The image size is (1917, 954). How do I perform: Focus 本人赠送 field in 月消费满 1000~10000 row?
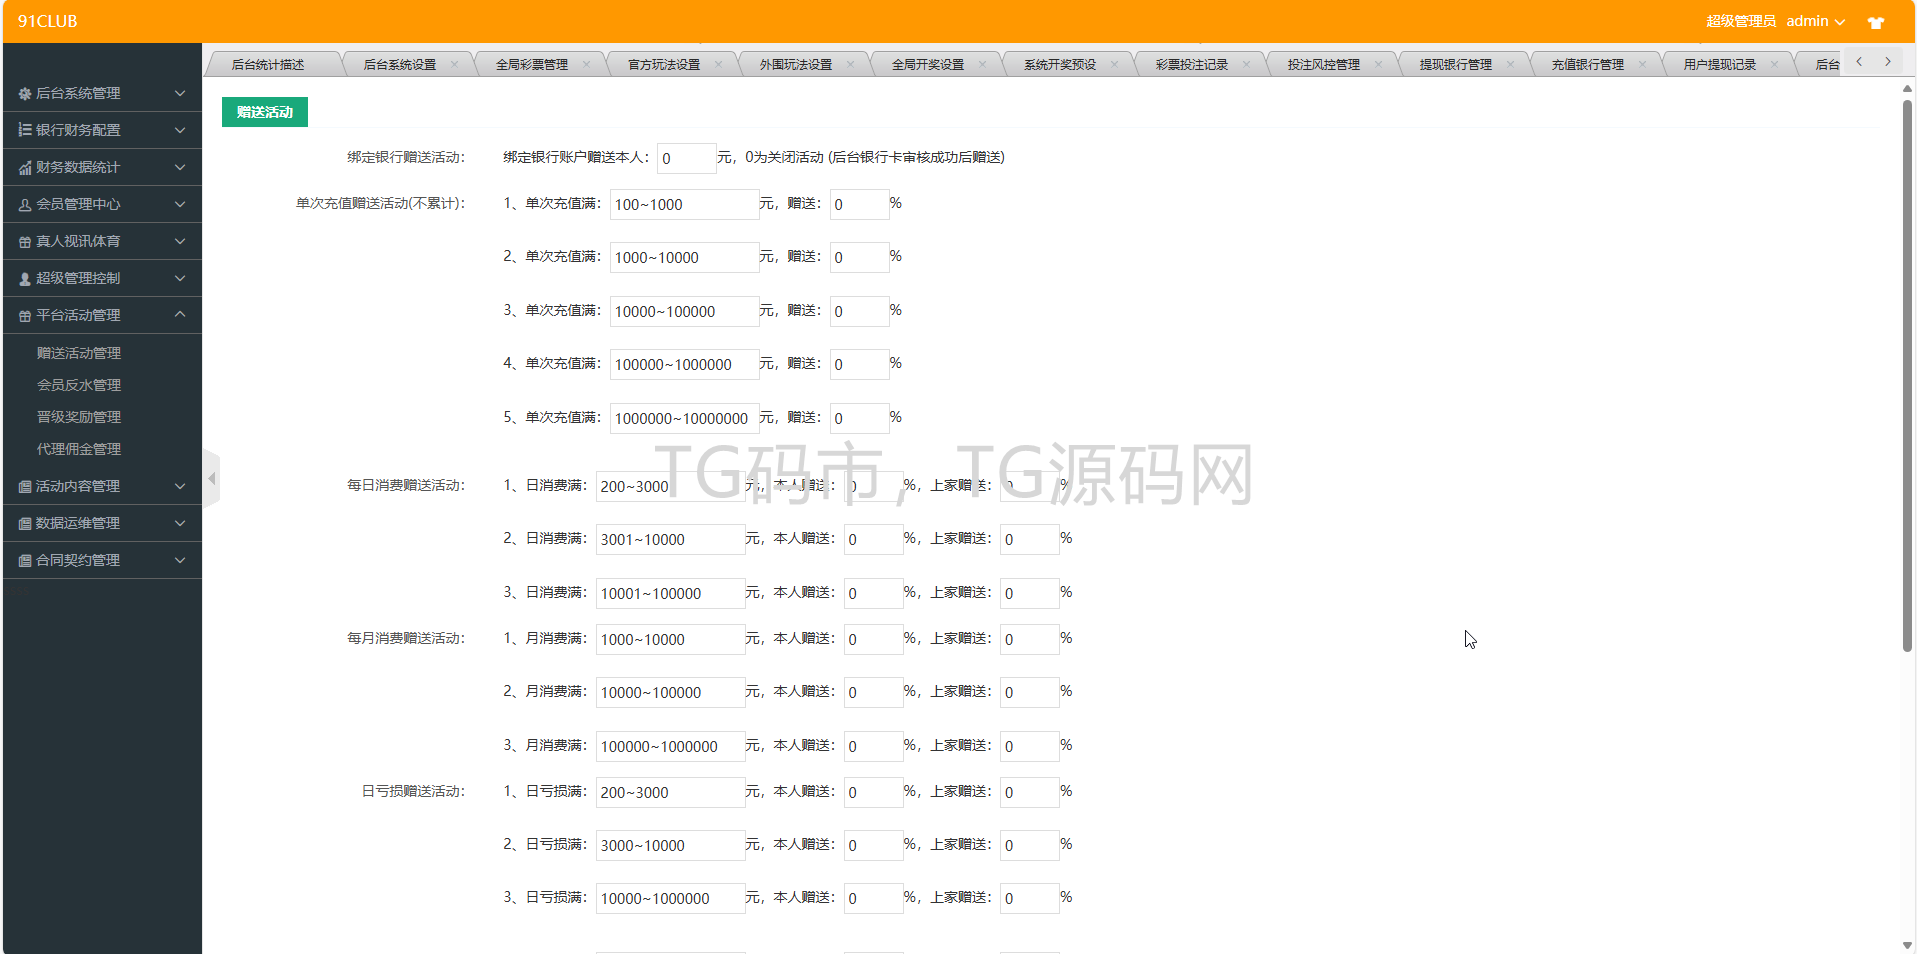[x=874, y=639]
